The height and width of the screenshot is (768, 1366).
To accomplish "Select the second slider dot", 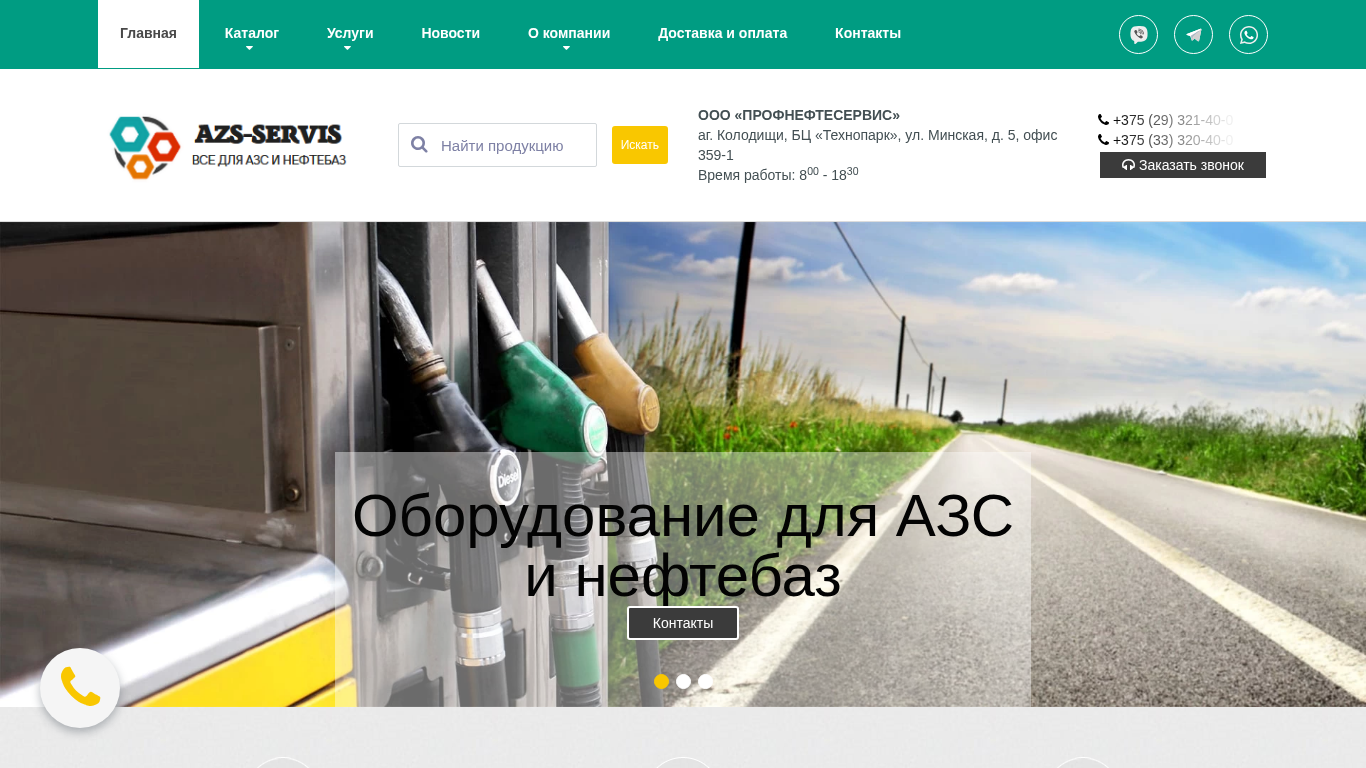I will click(683, 681).
